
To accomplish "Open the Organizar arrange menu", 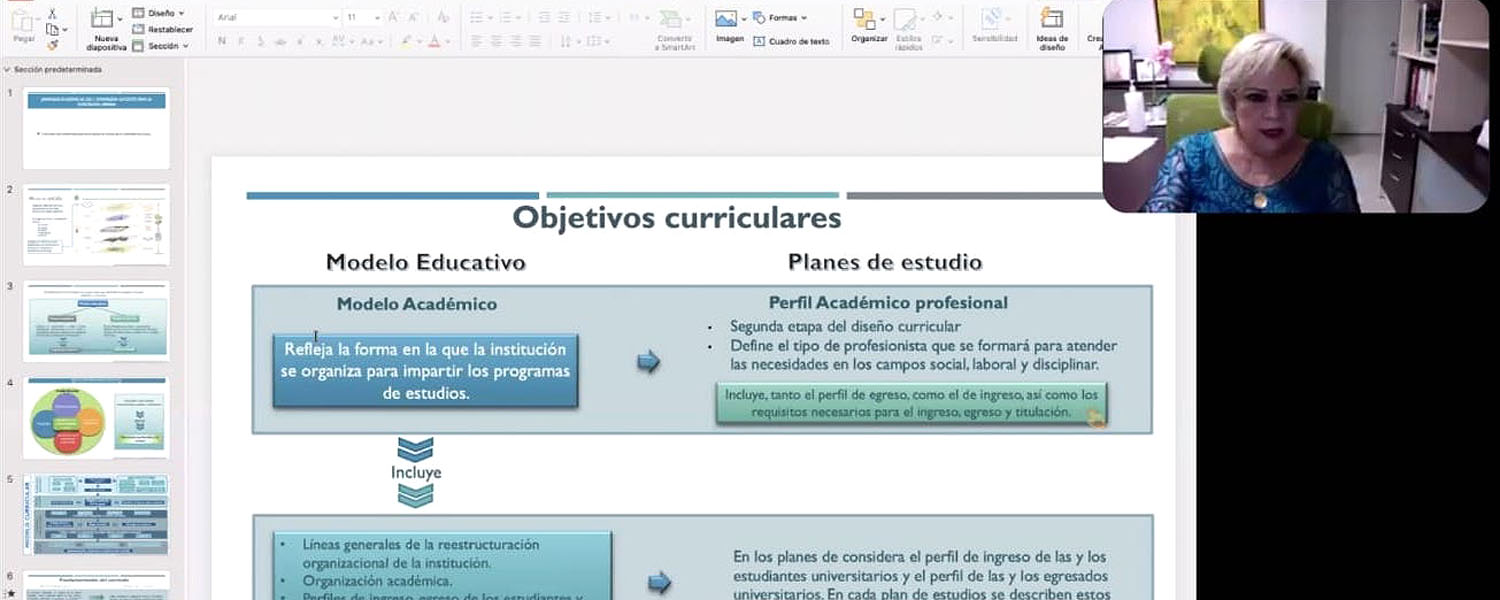I will click(x=869, y=27).
